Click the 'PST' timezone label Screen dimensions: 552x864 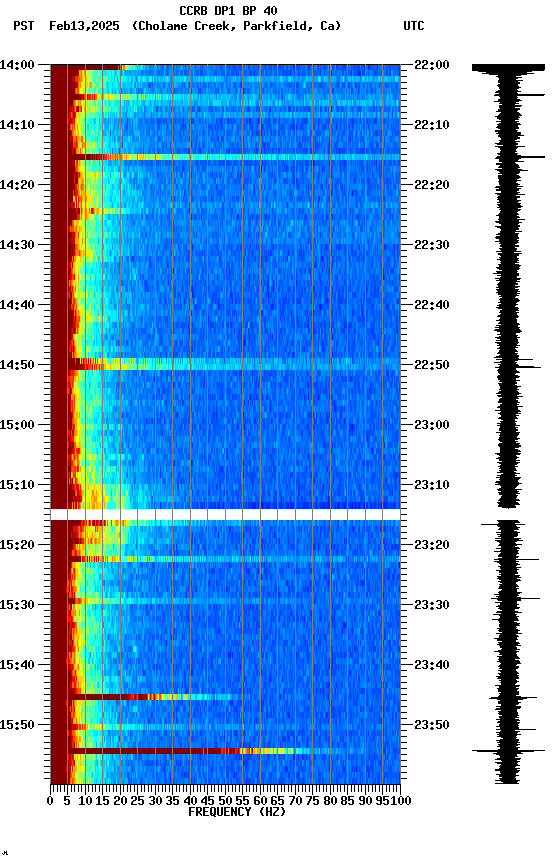(x=23, y=26)
